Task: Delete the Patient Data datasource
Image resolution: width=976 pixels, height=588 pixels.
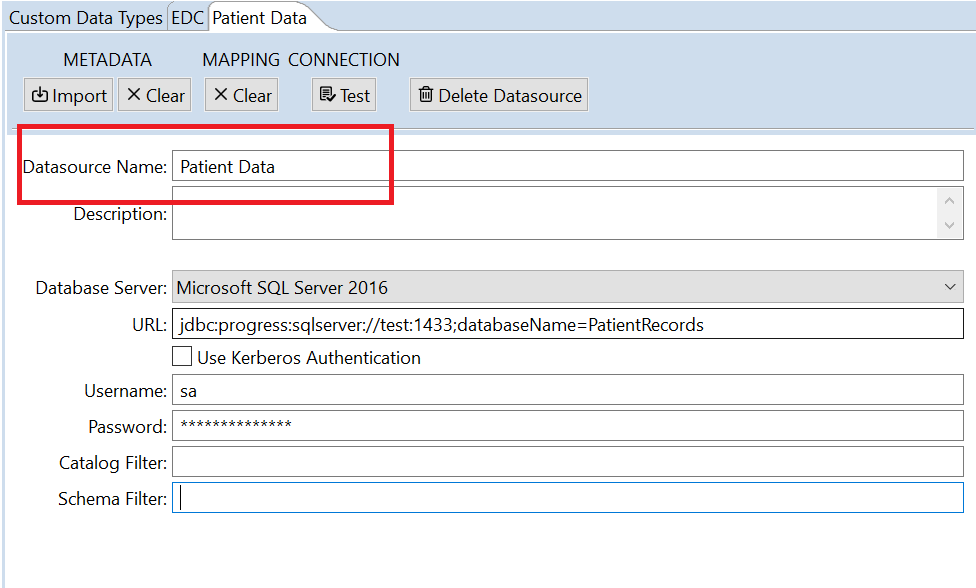Action: 499,95
